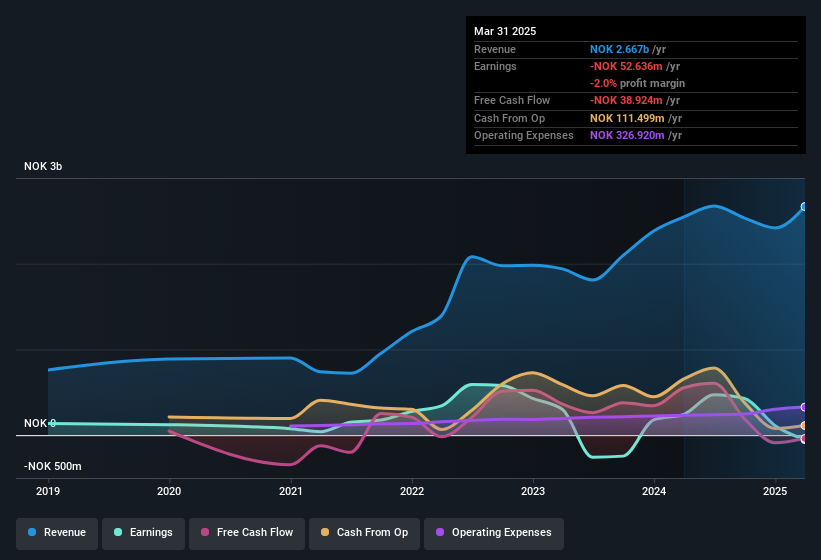Viewport: 821px width, 560px height.
Task: Click the -2.0% profit margin text
Action: click(637, 83)
